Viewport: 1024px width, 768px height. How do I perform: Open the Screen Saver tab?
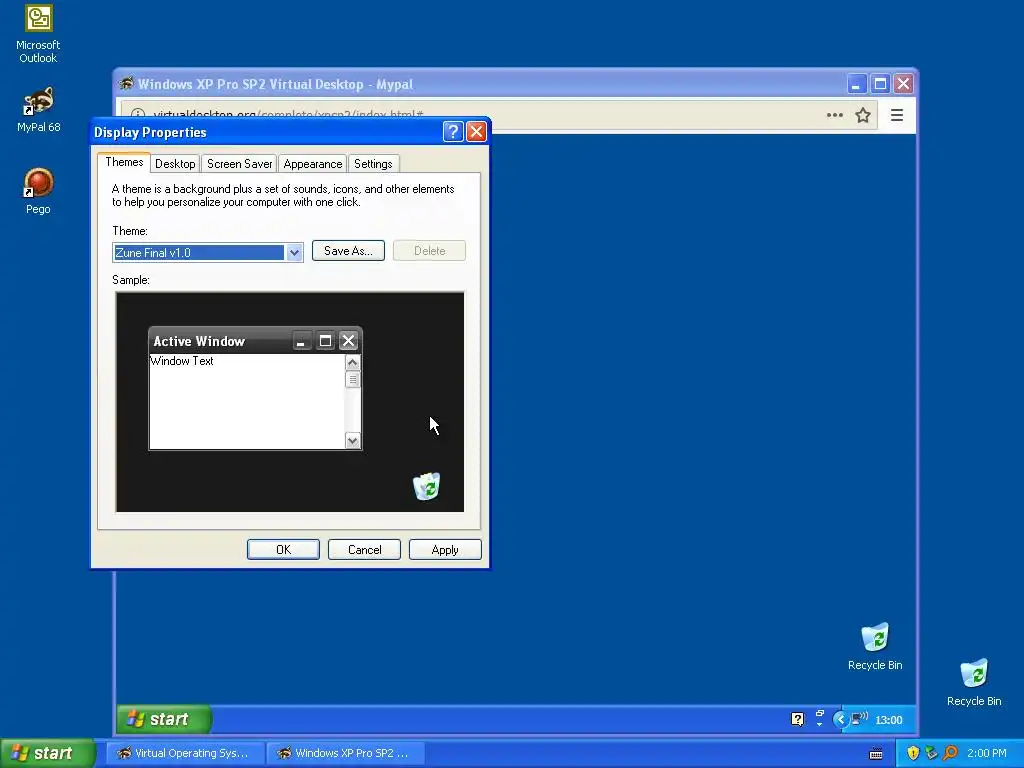point(239,164)
